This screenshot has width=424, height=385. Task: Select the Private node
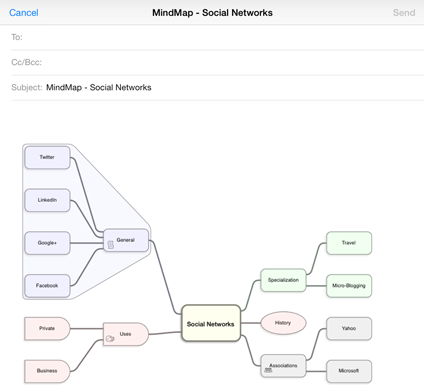pos(47,329)
